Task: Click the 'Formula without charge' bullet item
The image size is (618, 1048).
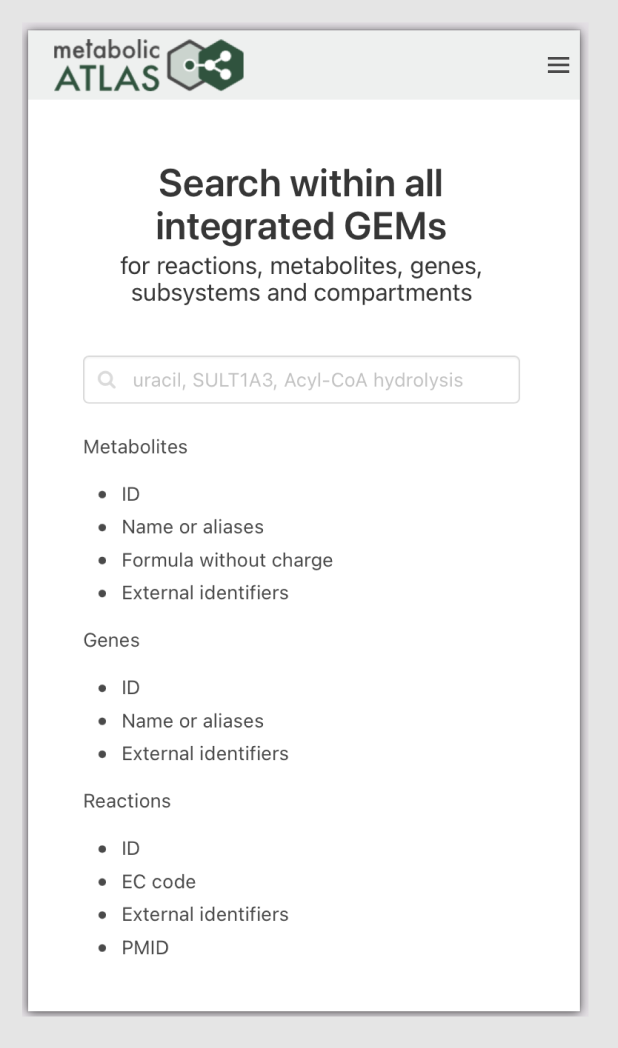Action: [228, 560]
